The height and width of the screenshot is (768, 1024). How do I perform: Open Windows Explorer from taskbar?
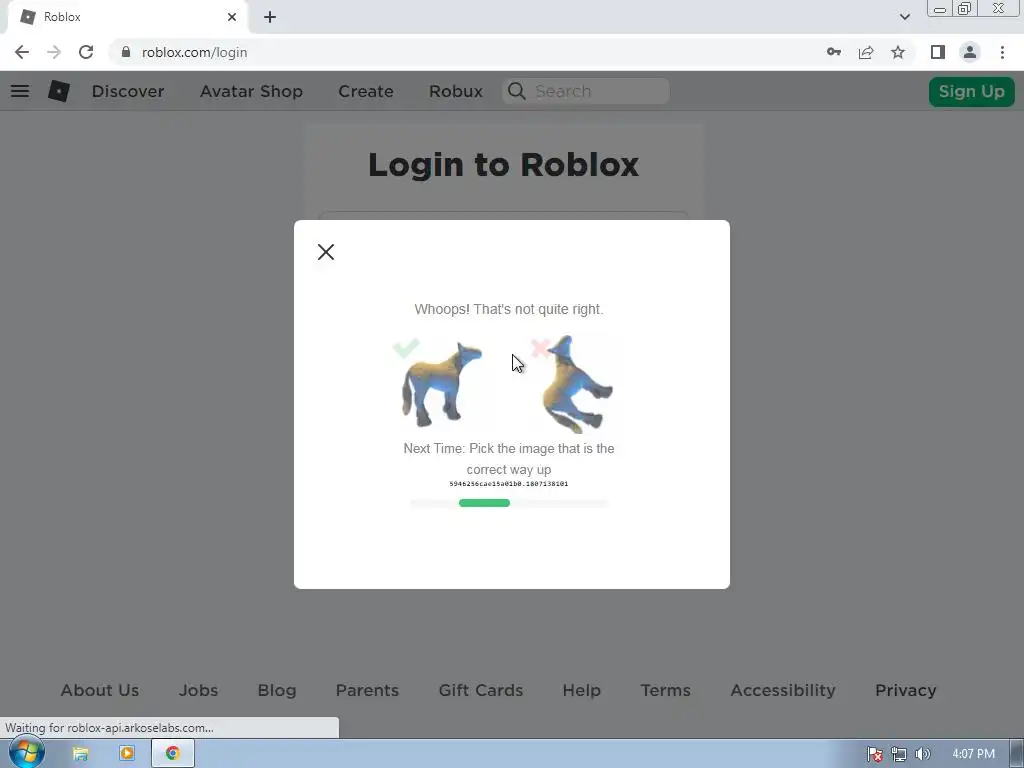80,754
